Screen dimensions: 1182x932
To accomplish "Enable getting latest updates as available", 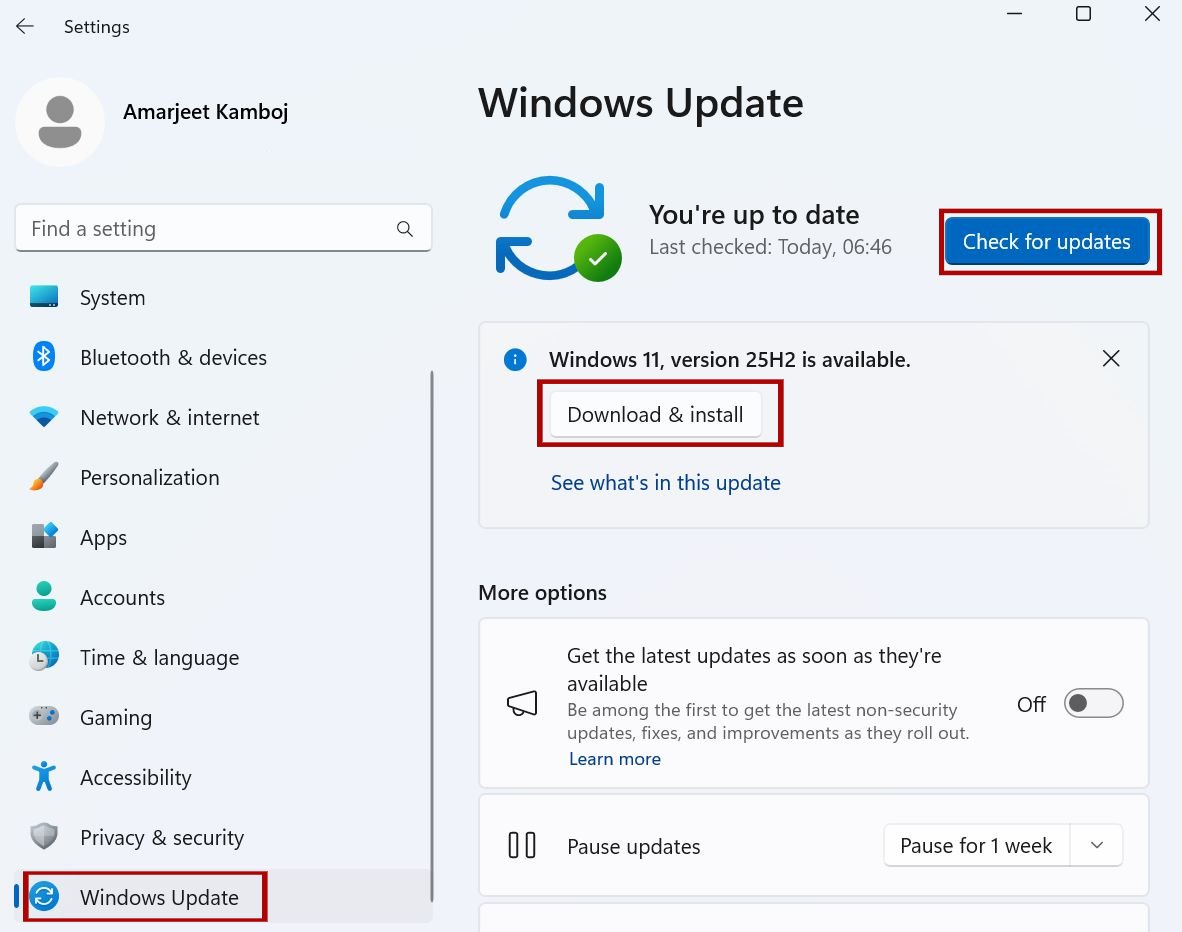I will 1093,703.
